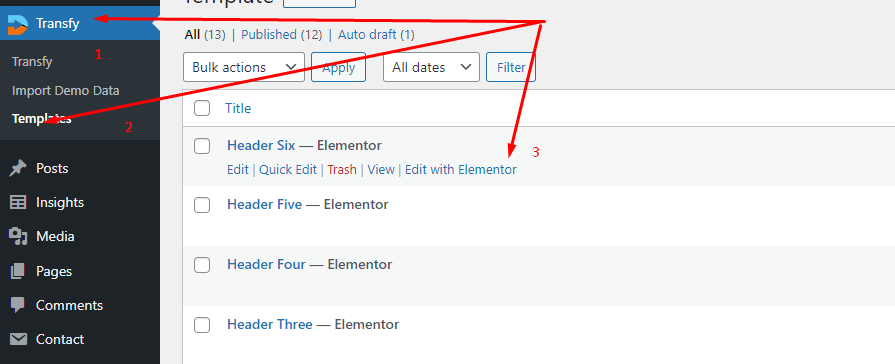This screenshot has height=364, width=895.
Task: Click the Contact envelope icon
Action: pyautogui.click(x=18, y=339)
